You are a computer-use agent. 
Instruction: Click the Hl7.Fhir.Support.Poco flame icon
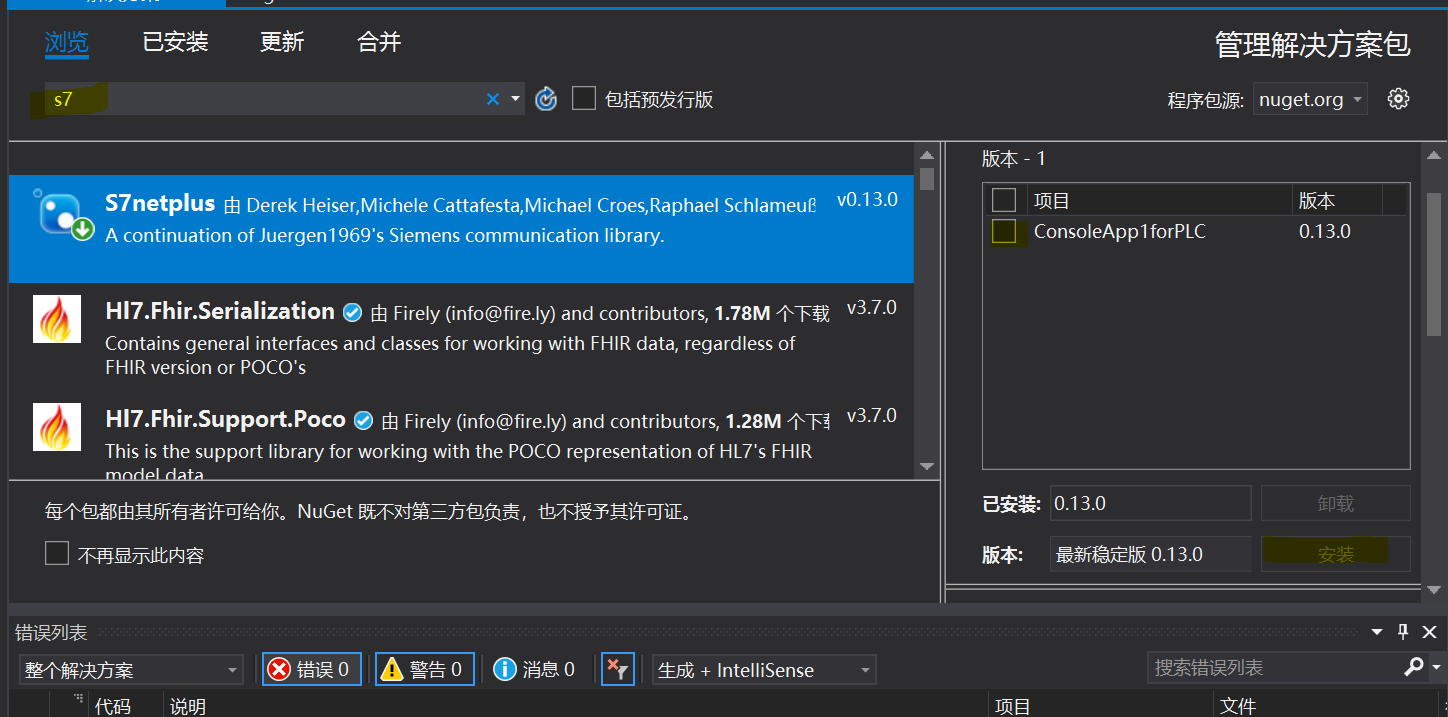[x=57, y=427]
